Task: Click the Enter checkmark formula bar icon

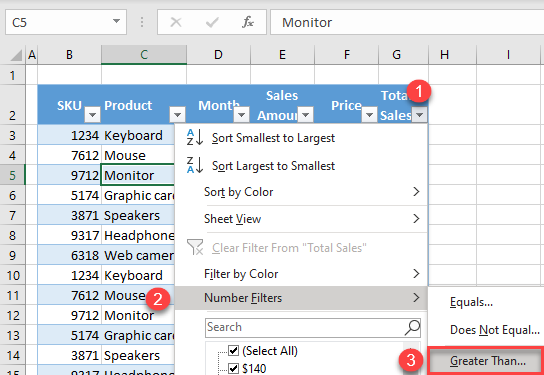Action: click(212, 23)
